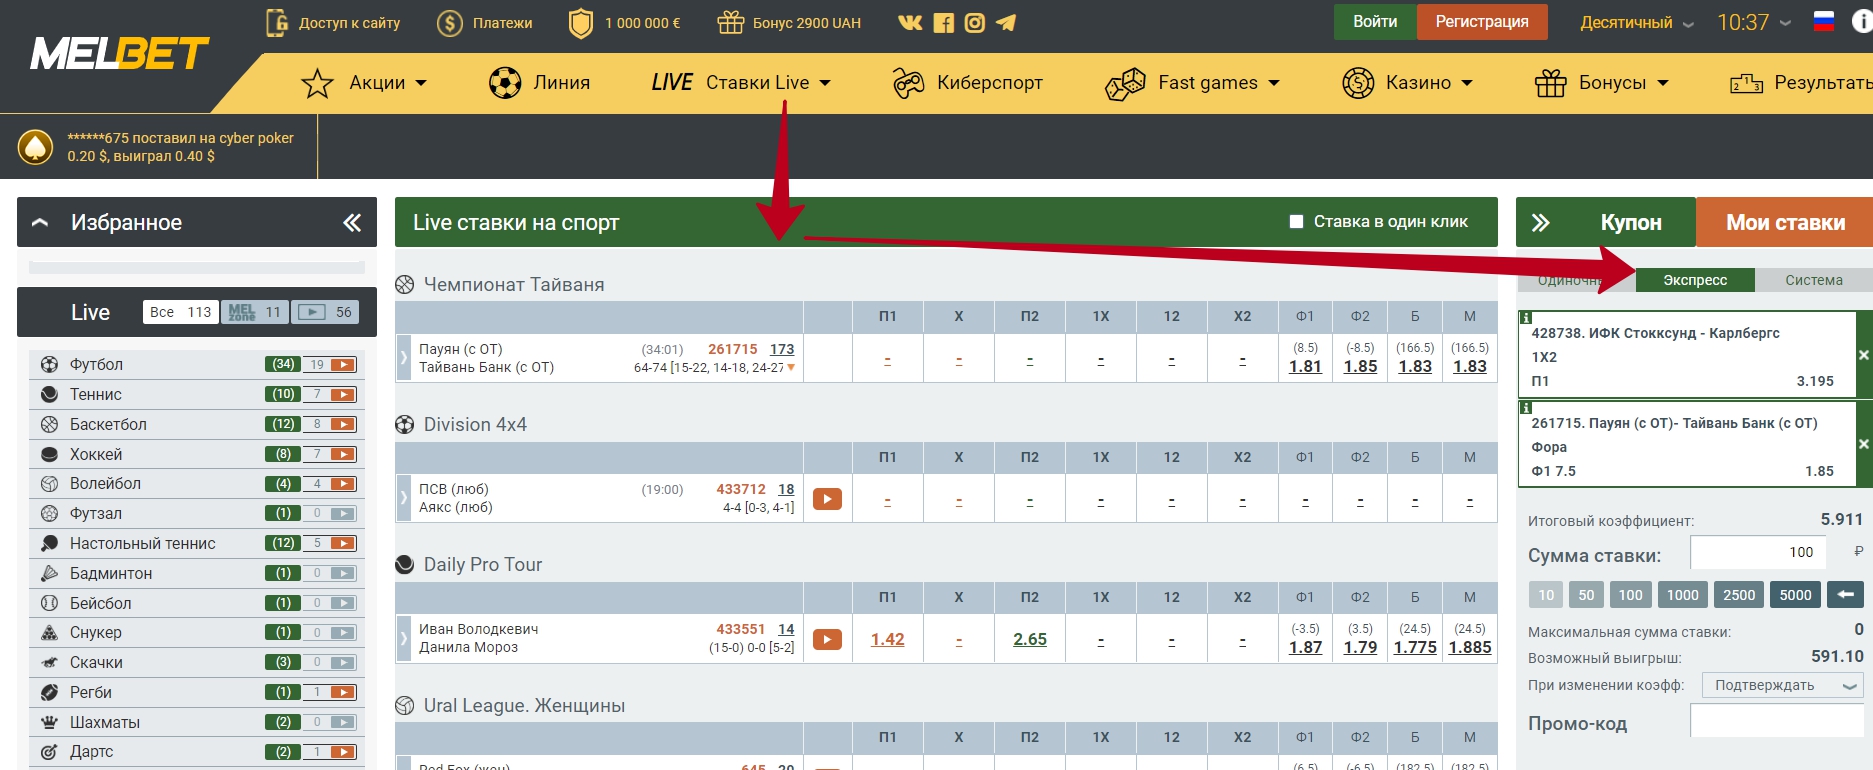The height and width of the screenshot is (770, 1873).
Task: Toggle video filter for Регби row
Action: click(343, 692)
